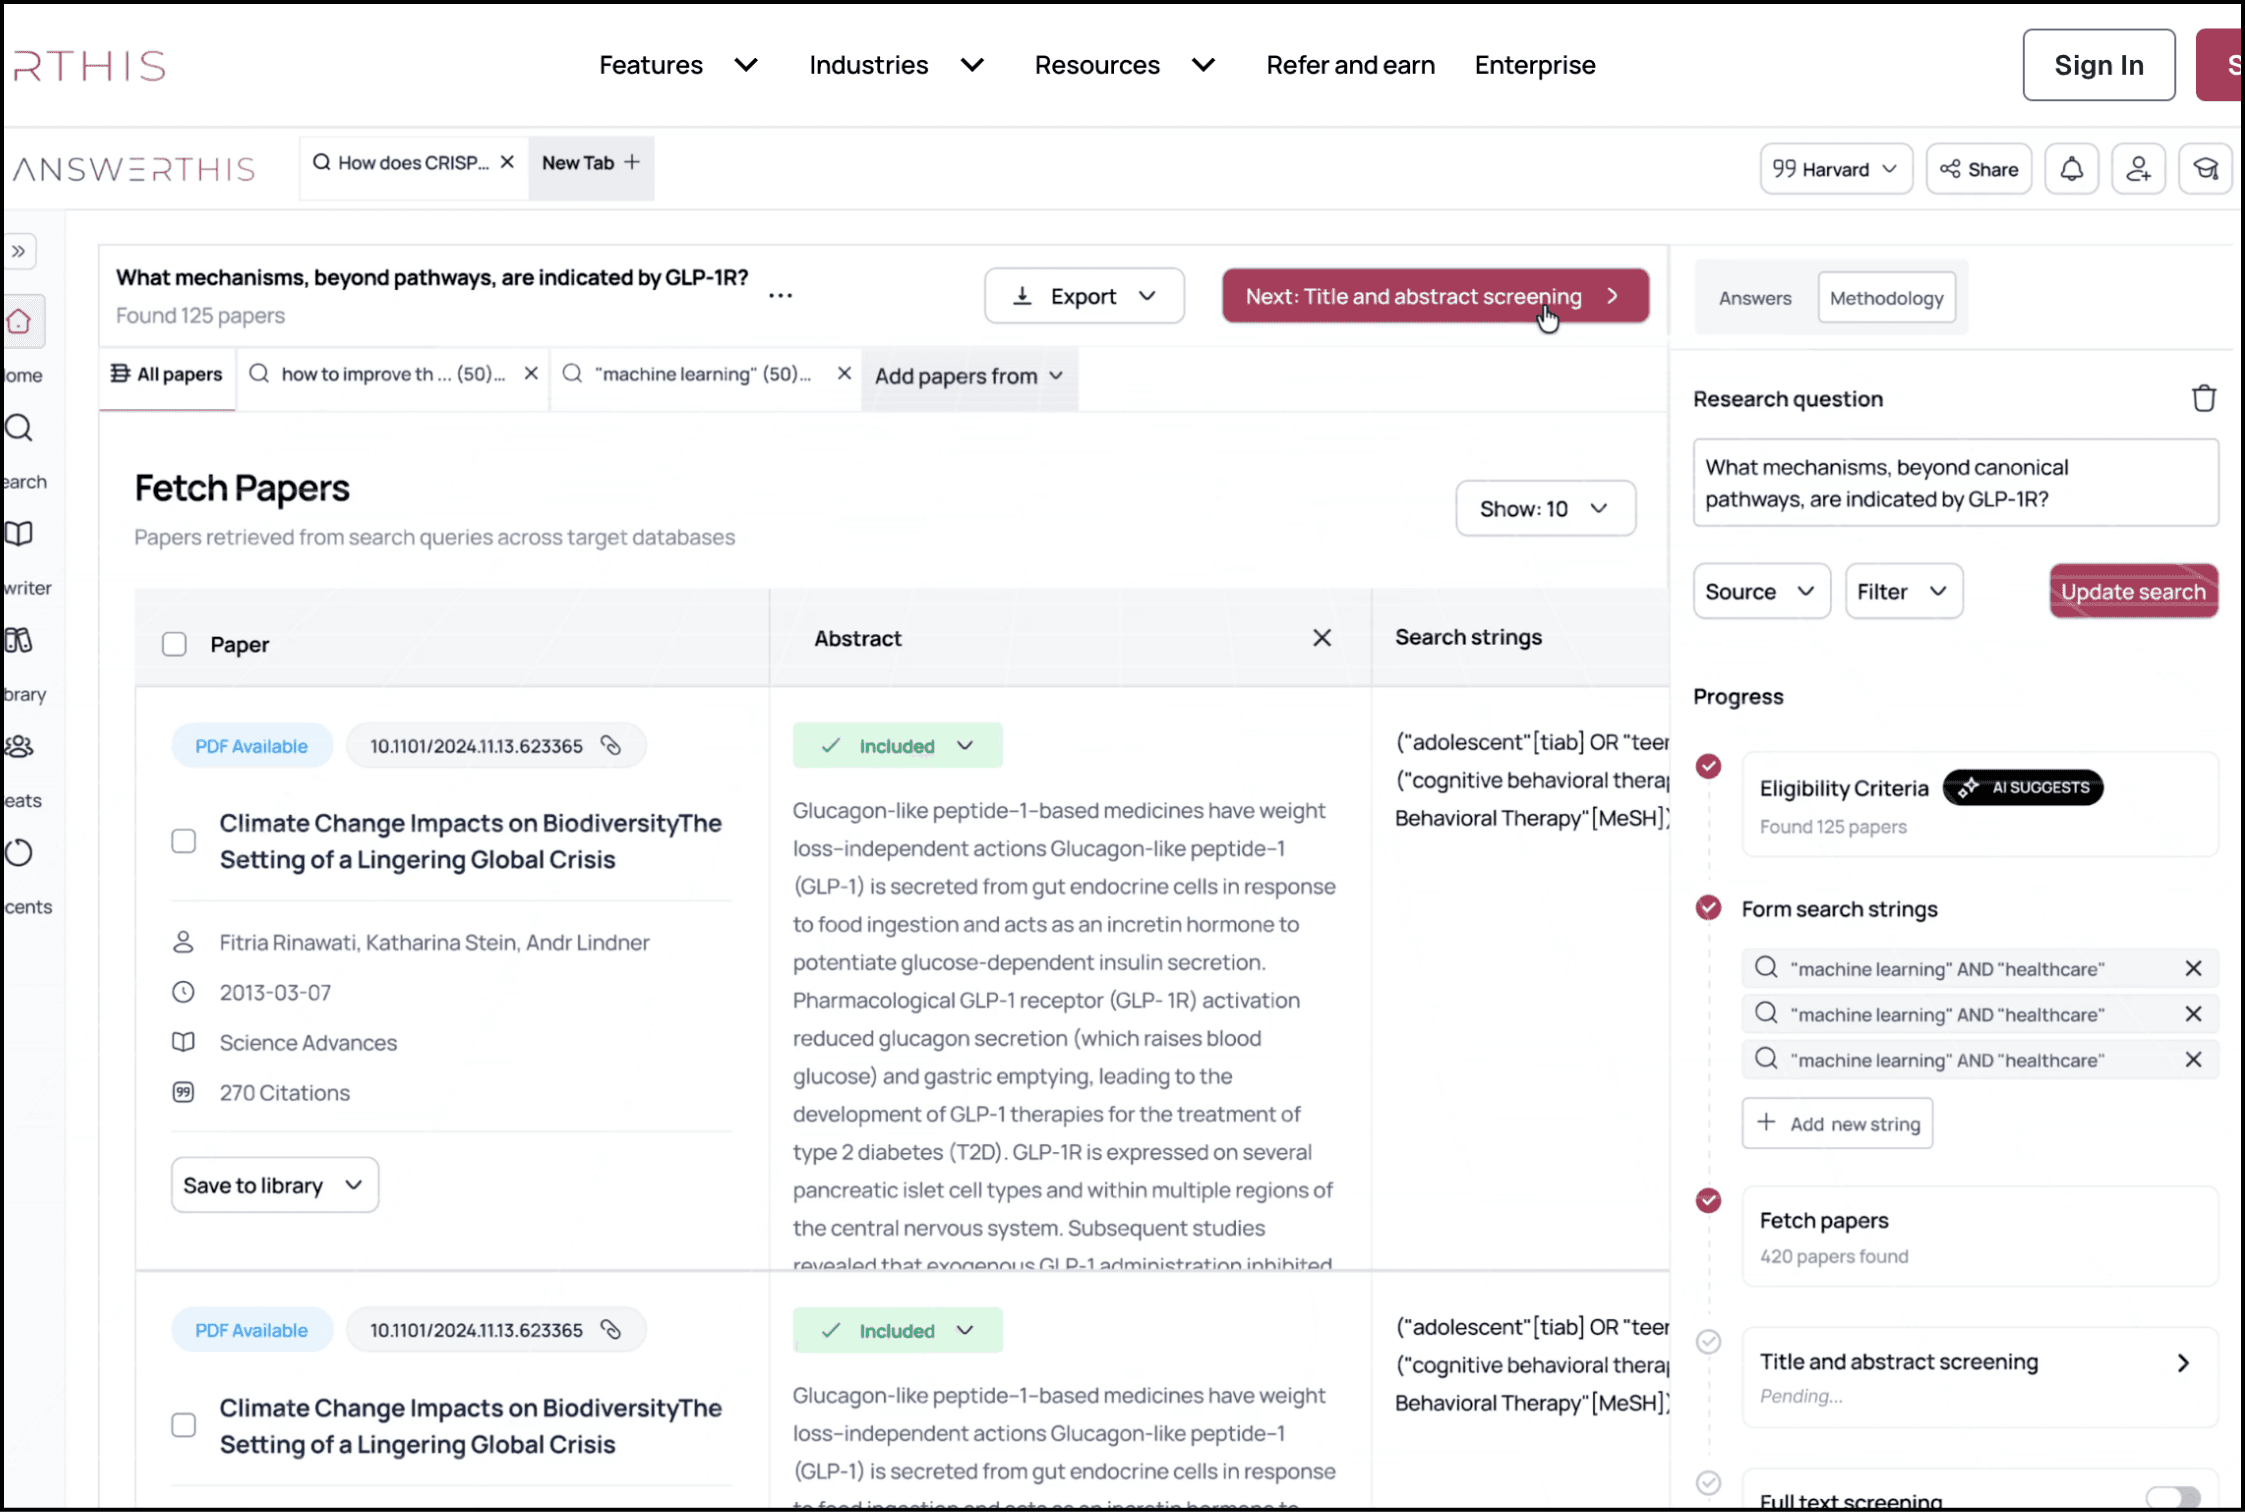
Task: Click the Update search button
Action: pyautogui.click(x=2133, y=591)
